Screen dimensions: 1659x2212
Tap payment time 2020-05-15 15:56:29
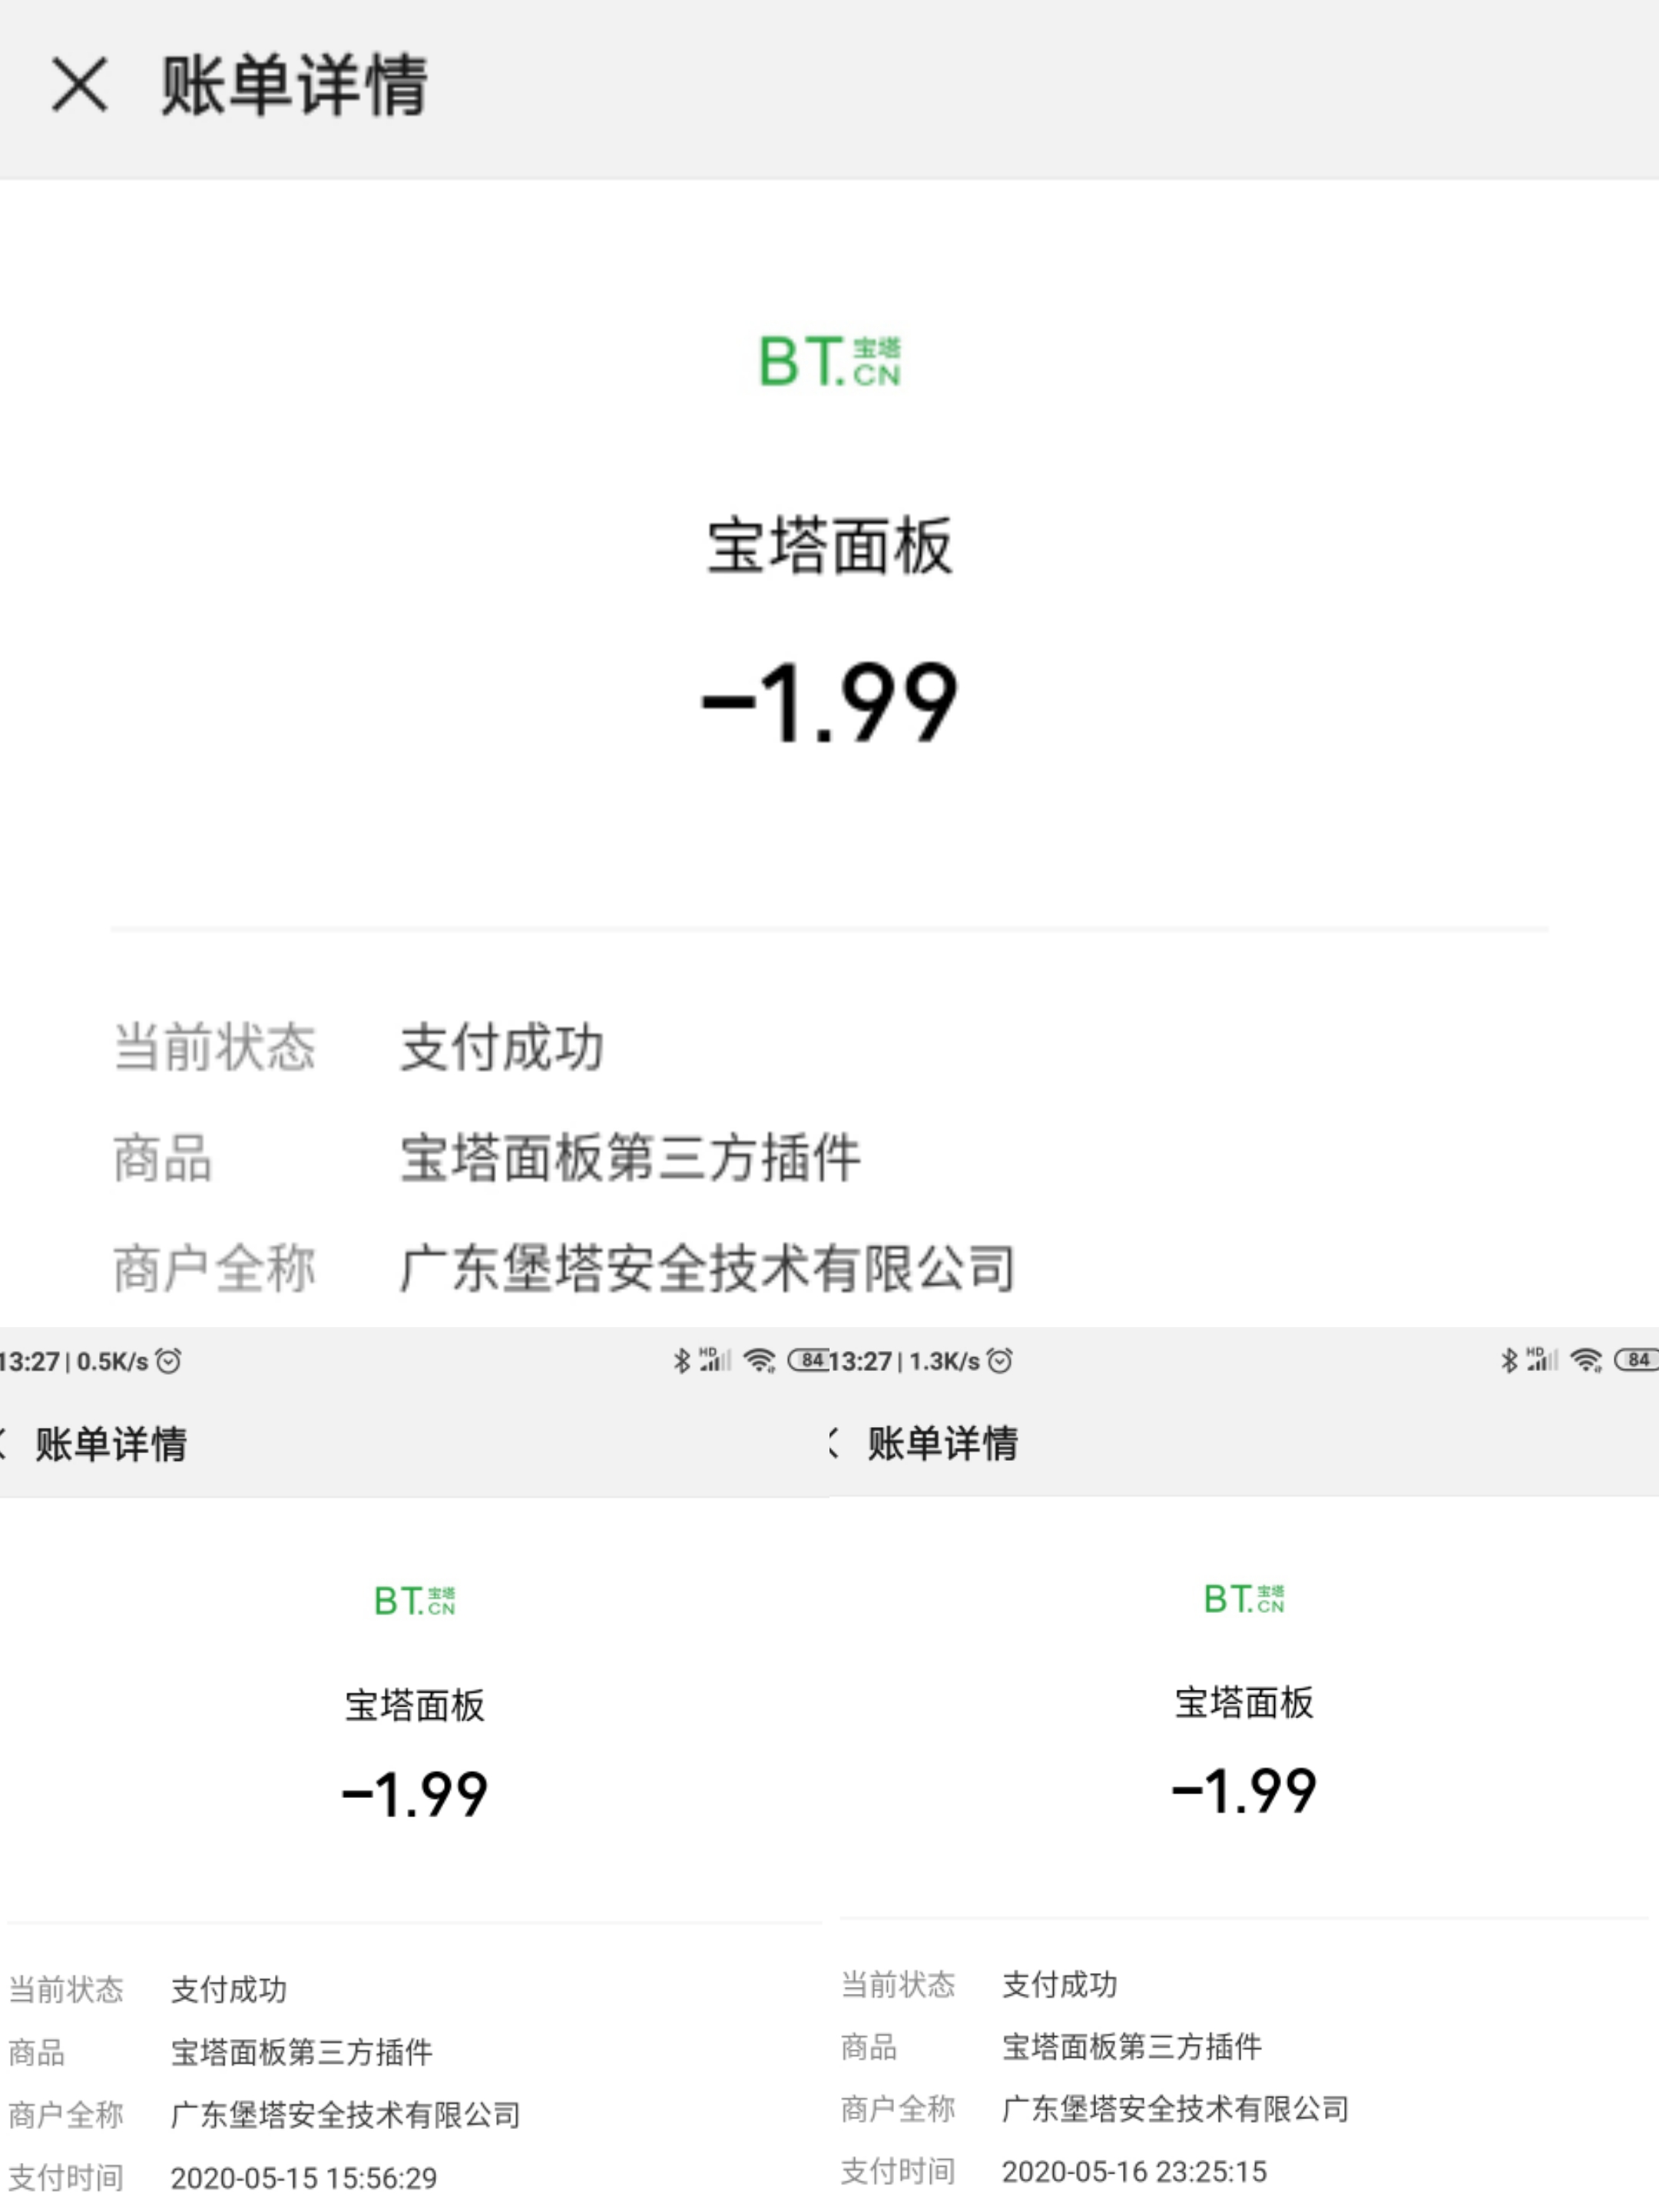pyautogui.click(x=304, y=2178)
